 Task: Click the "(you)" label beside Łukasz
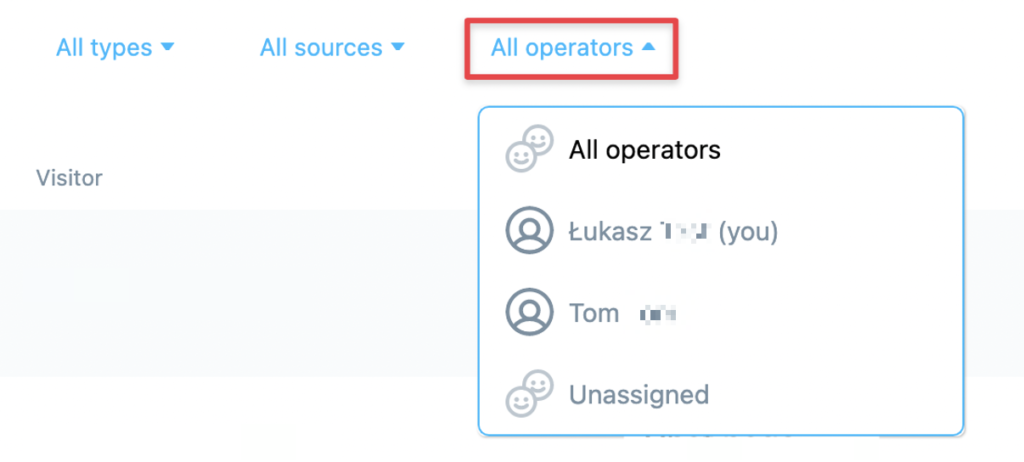[748, 232]
